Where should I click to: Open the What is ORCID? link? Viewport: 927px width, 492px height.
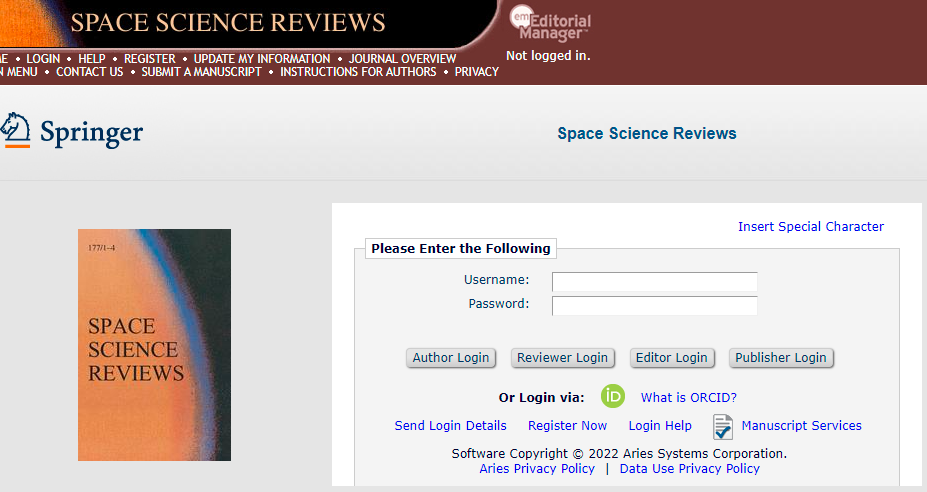click(x=688, y=397)
